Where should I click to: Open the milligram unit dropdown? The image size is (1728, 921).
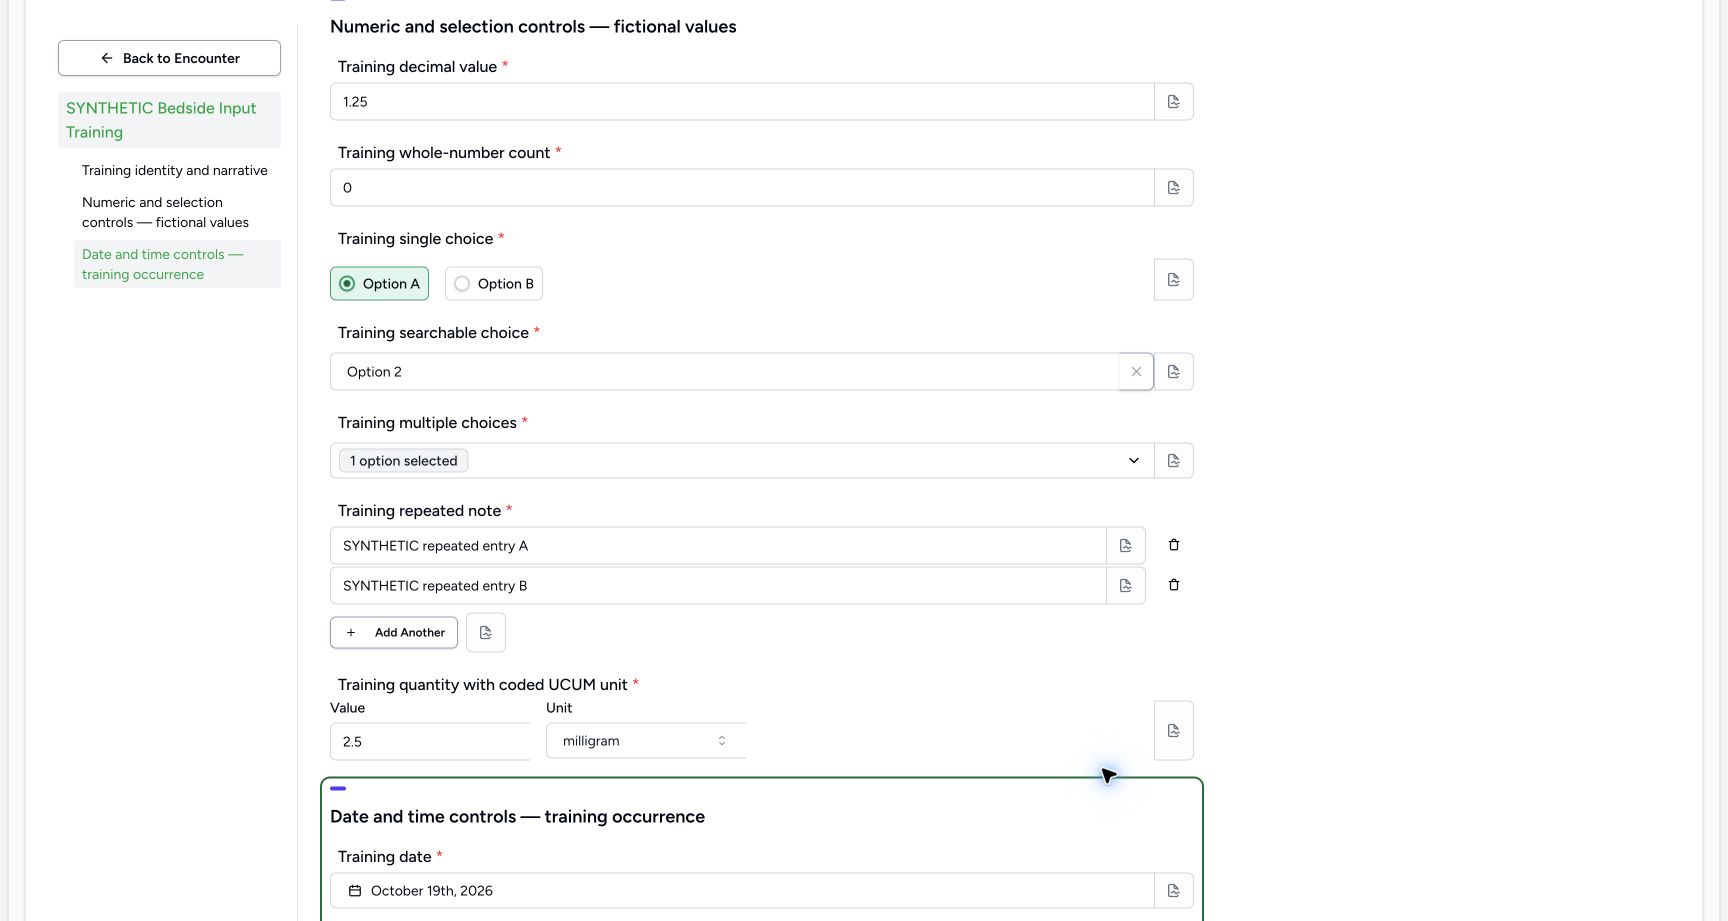646,741
